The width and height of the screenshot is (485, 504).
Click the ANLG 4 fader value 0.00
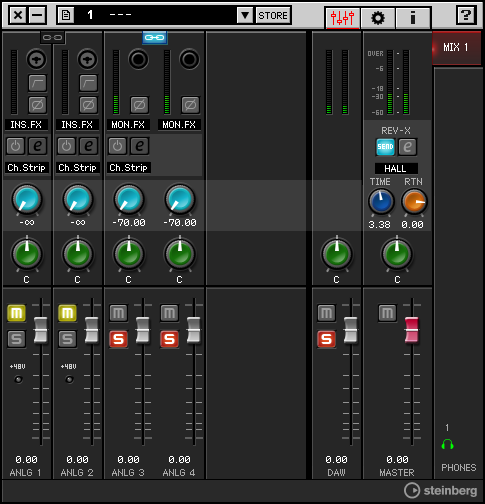click(x=180, y=460)
